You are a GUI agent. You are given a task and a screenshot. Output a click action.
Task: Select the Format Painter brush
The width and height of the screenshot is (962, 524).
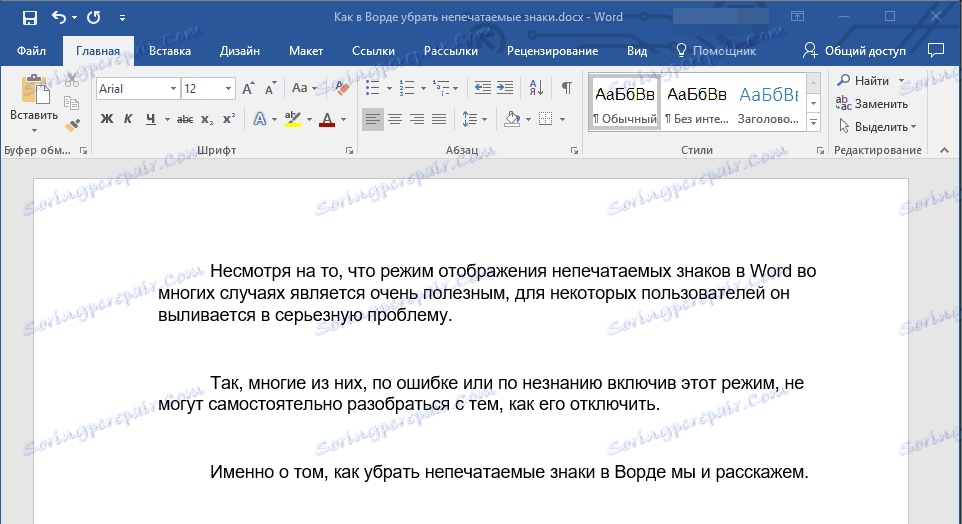[72, 126]
